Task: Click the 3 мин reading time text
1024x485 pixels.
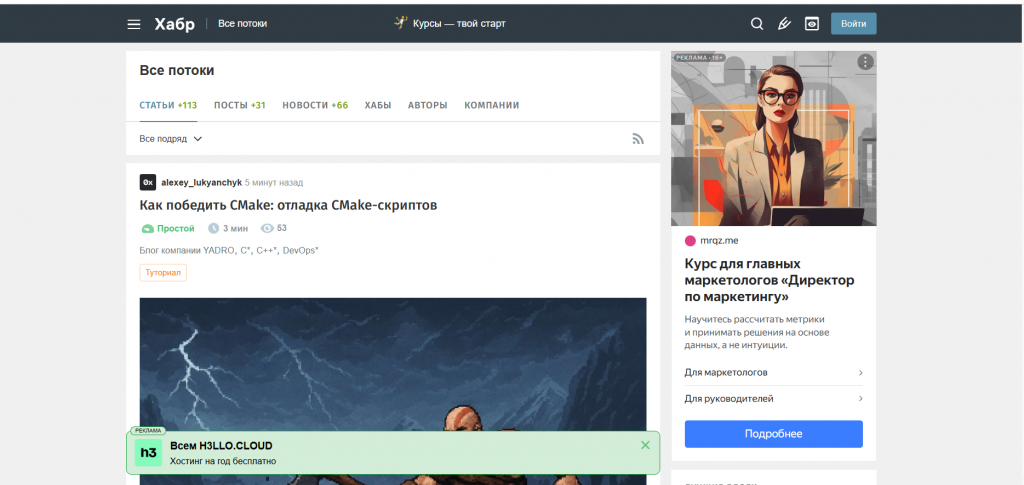Action: (x=235, y=228)
